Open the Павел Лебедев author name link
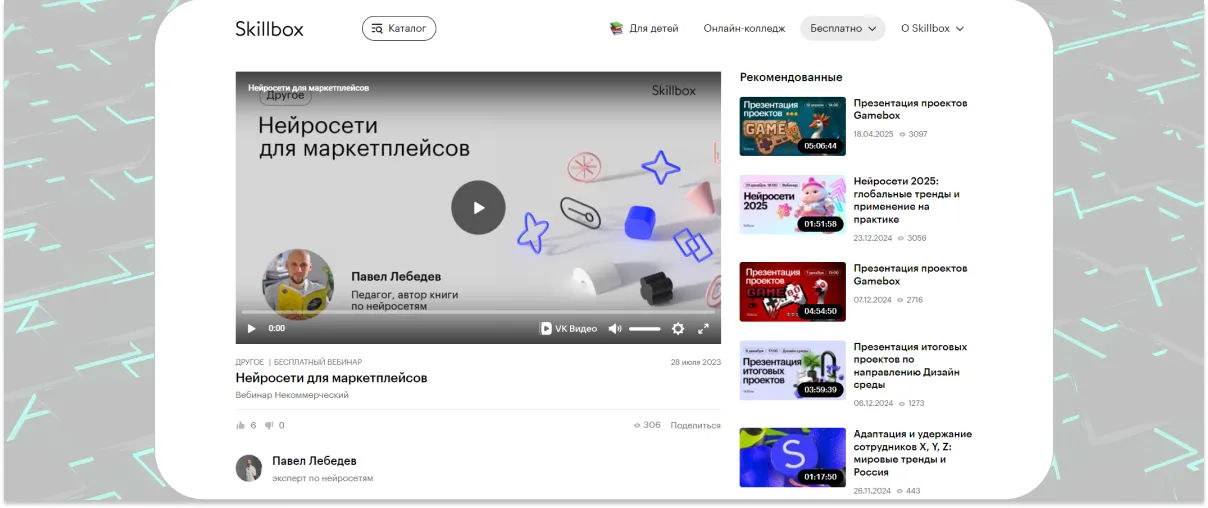The height and width of the screenshot is (508, 1208). (x=314, y=461)
